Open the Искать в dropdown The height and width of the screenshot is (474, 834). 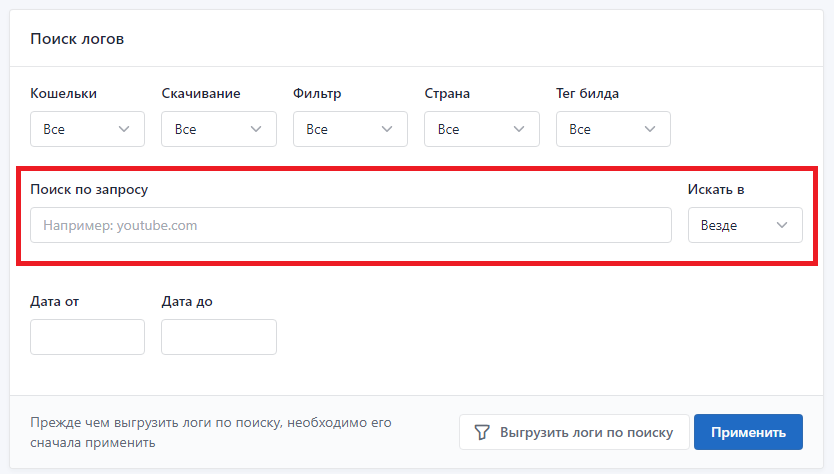pos(745,225)
